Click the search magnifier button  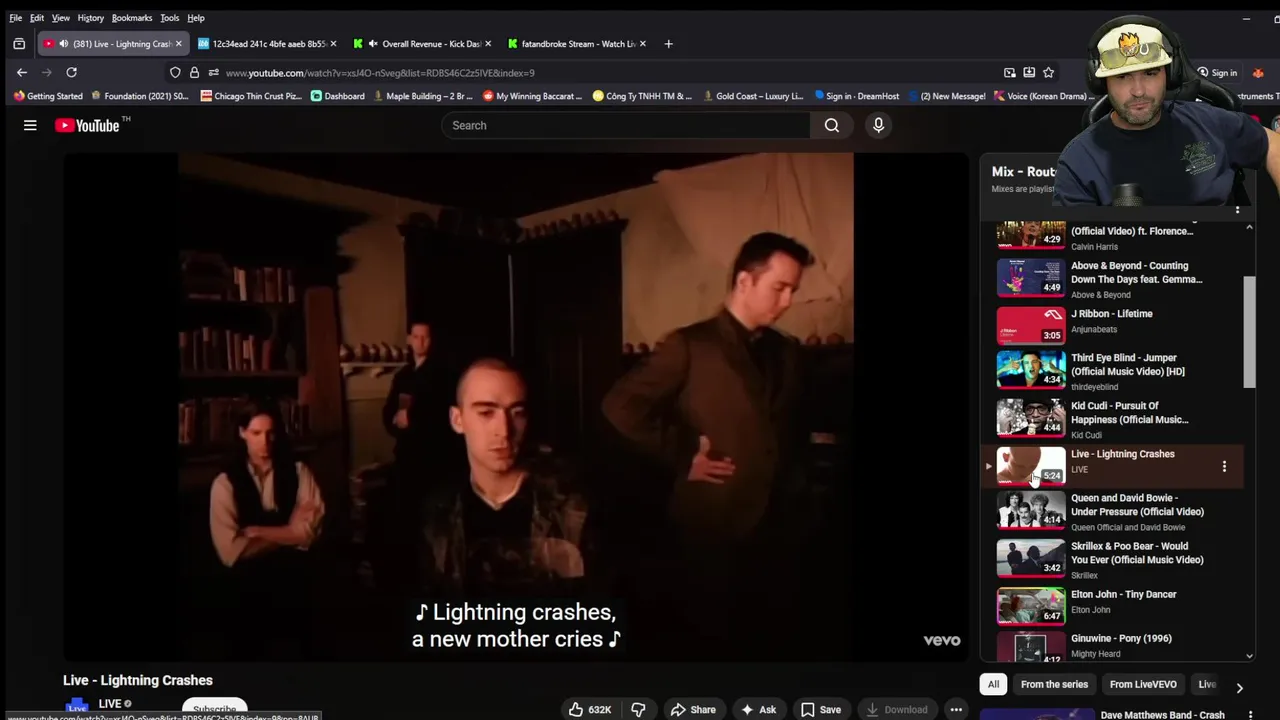(832, 125)
